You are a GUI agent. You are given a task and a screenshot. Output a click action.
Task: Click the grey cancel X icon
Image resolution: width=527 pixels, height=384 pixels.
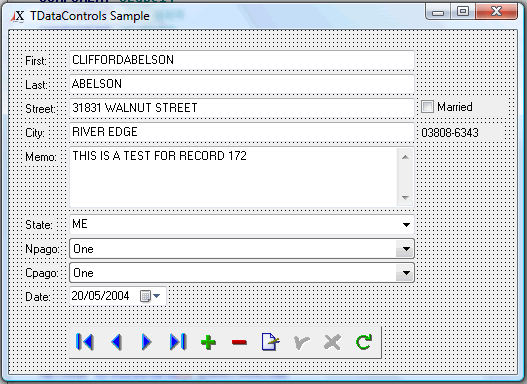332,342
